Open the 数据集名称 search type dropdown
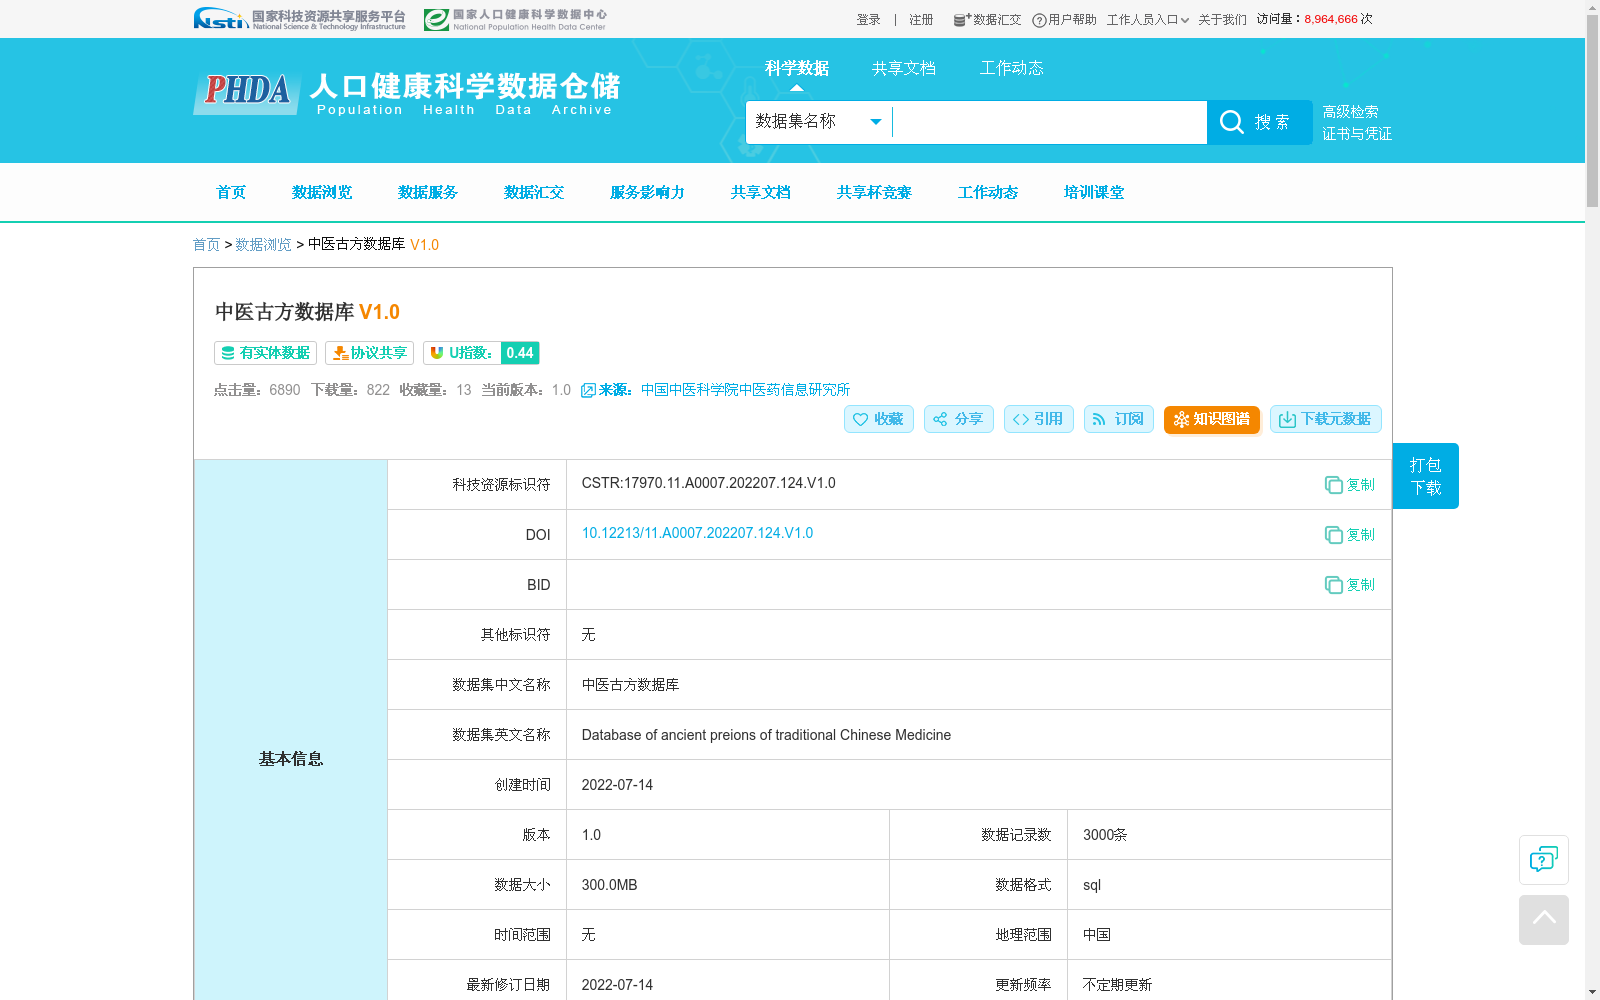The width and height of the screenshot is (1600, 1000). (x=818, y=122)
